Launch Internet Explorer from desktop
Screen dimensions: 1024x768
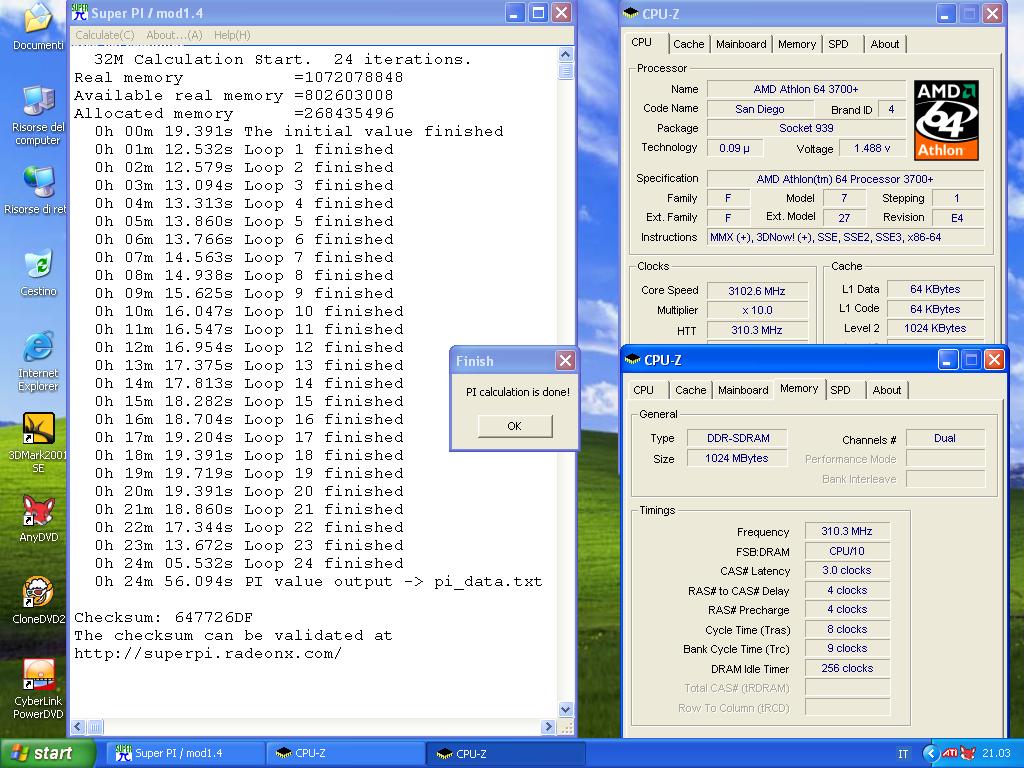(38, 361)
